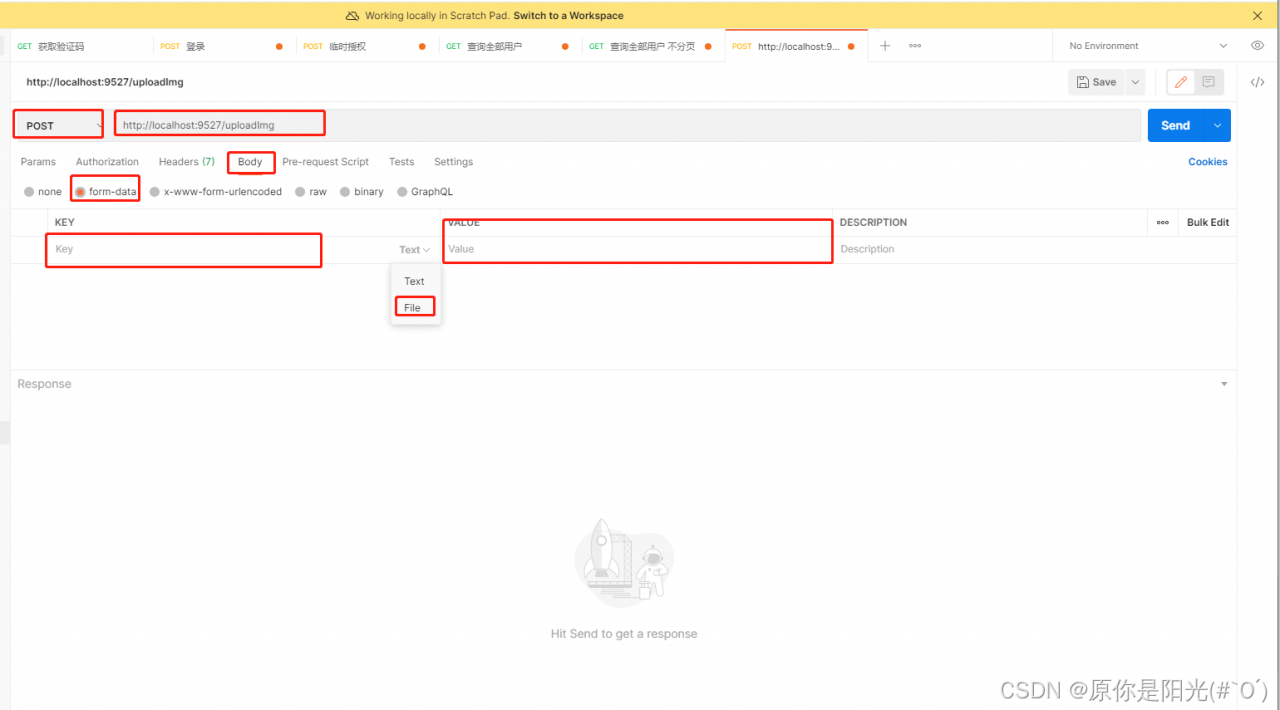1280x710 pixels.
Task: Open the environment quick look eye icon
Action: coord(1257,45)
